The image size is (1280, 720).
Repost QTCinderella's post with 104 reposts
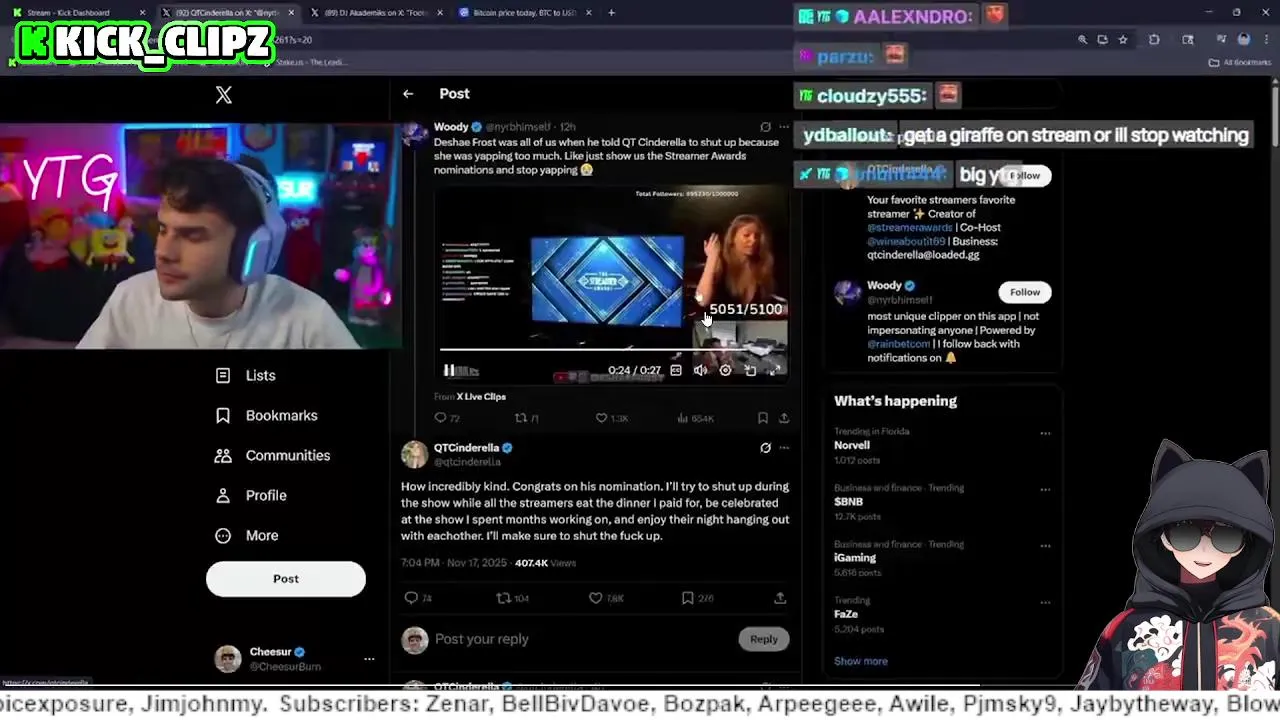tap(513, 598)
